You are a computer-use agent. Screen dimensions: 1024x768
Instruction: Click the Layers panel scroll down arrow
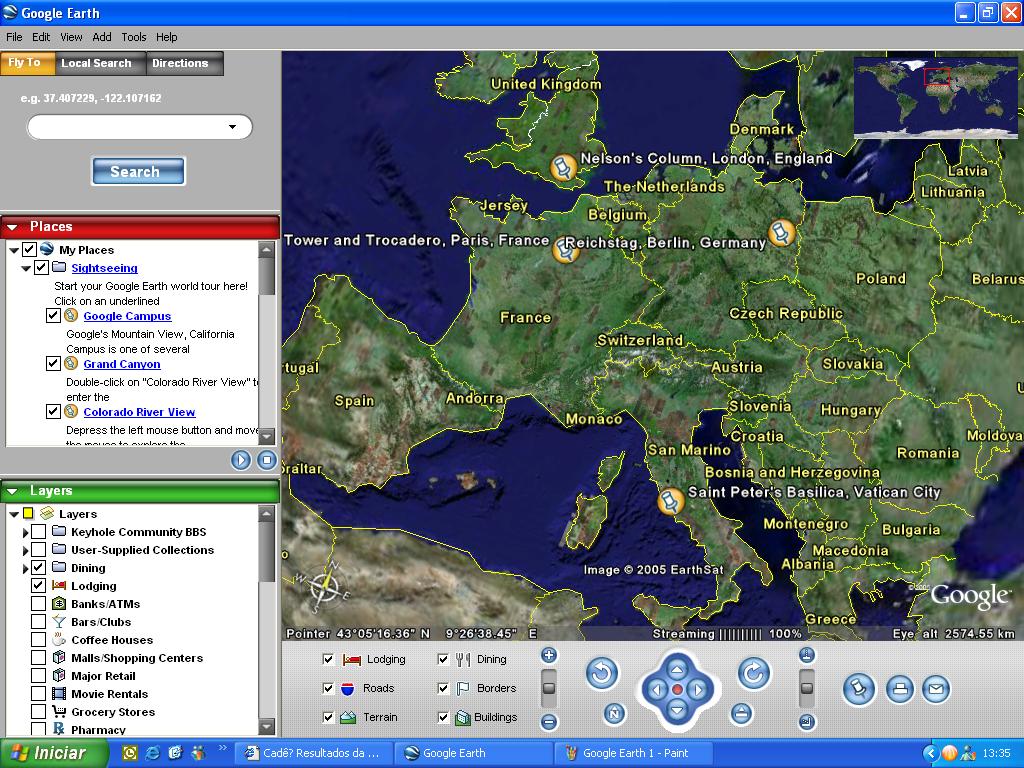point(266,726)
